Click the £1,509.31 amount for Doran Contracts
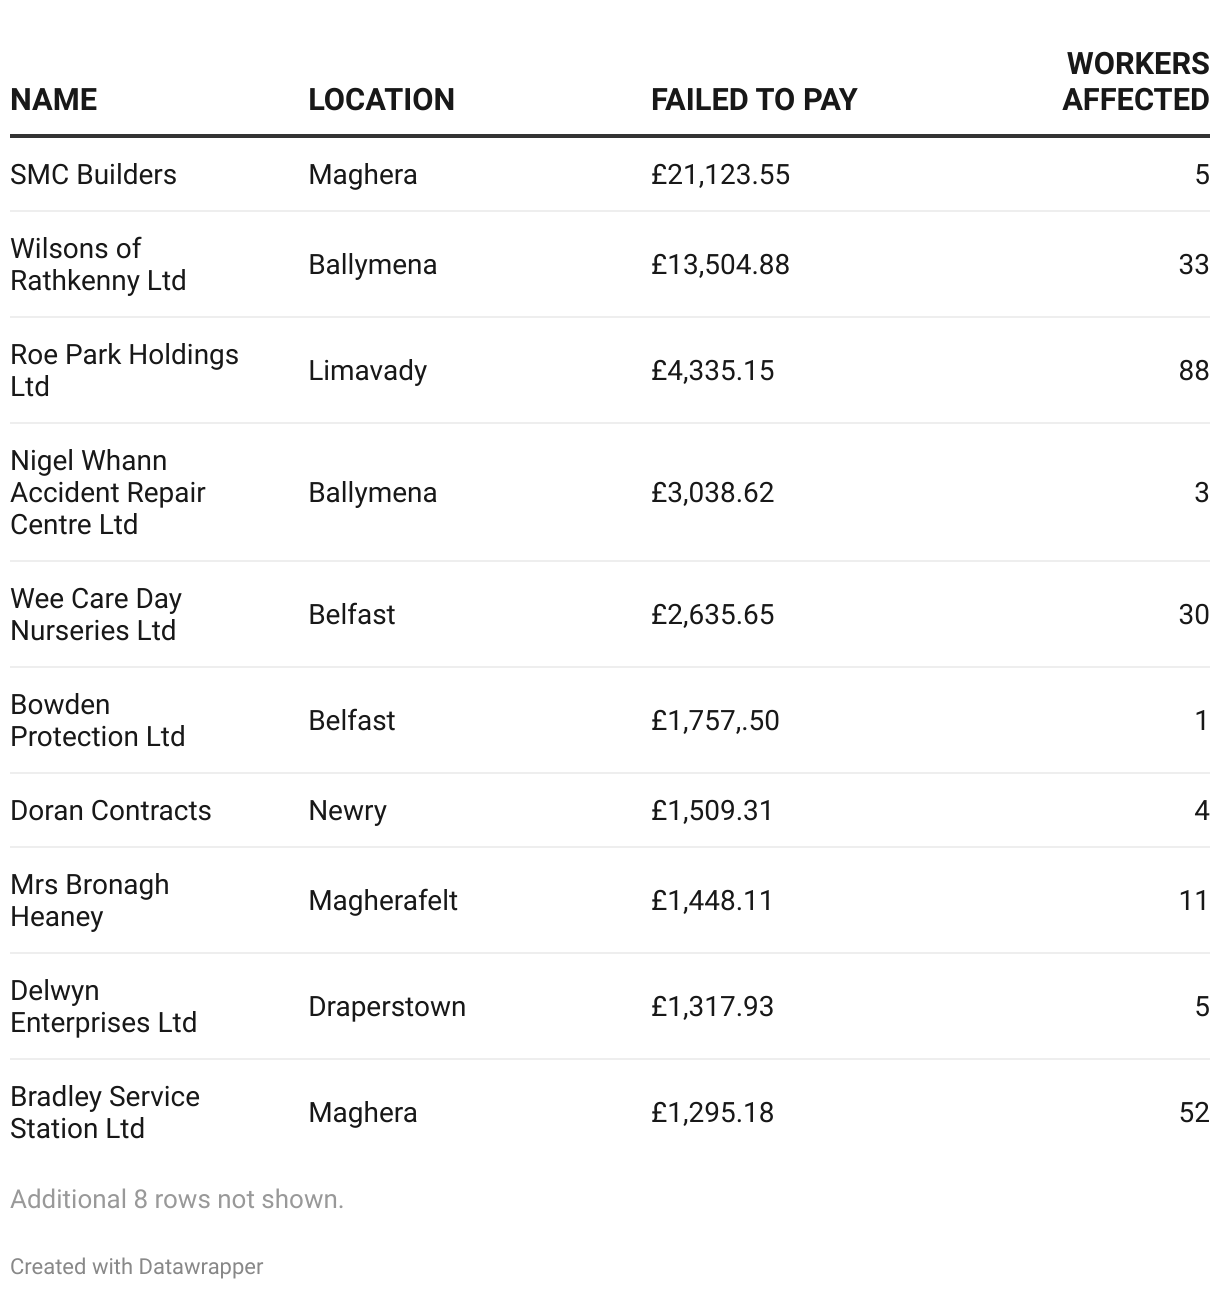1220x1290 pixels. [x=712, y=811]
